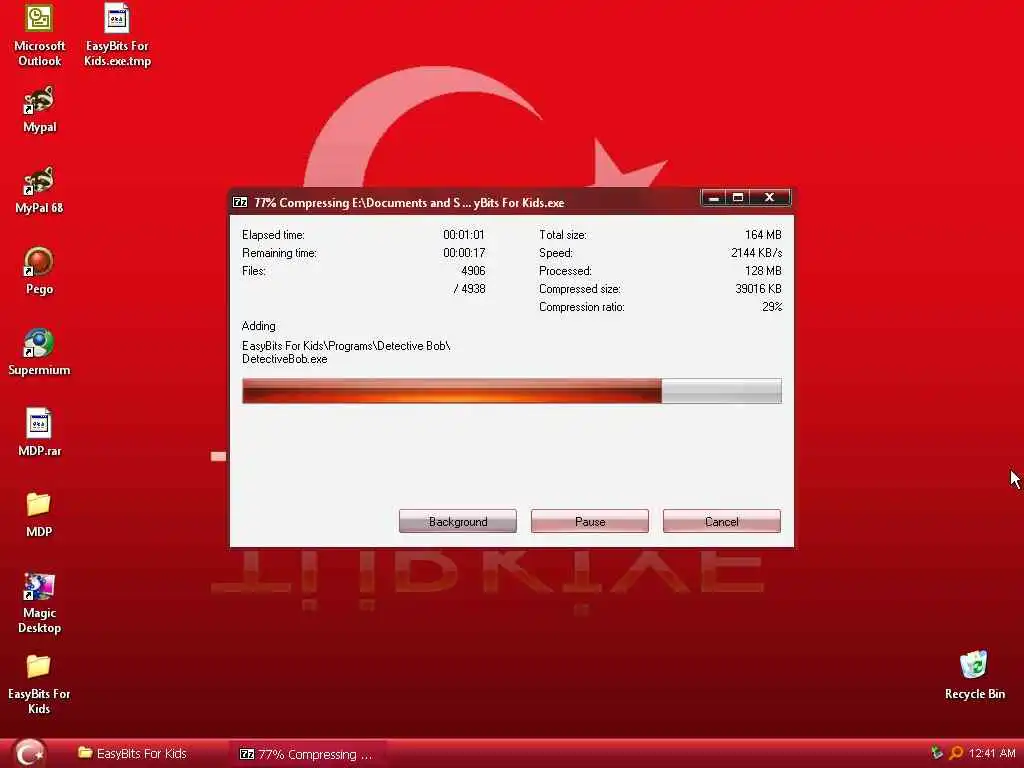Click the files count 4906

tap(473, 271)
